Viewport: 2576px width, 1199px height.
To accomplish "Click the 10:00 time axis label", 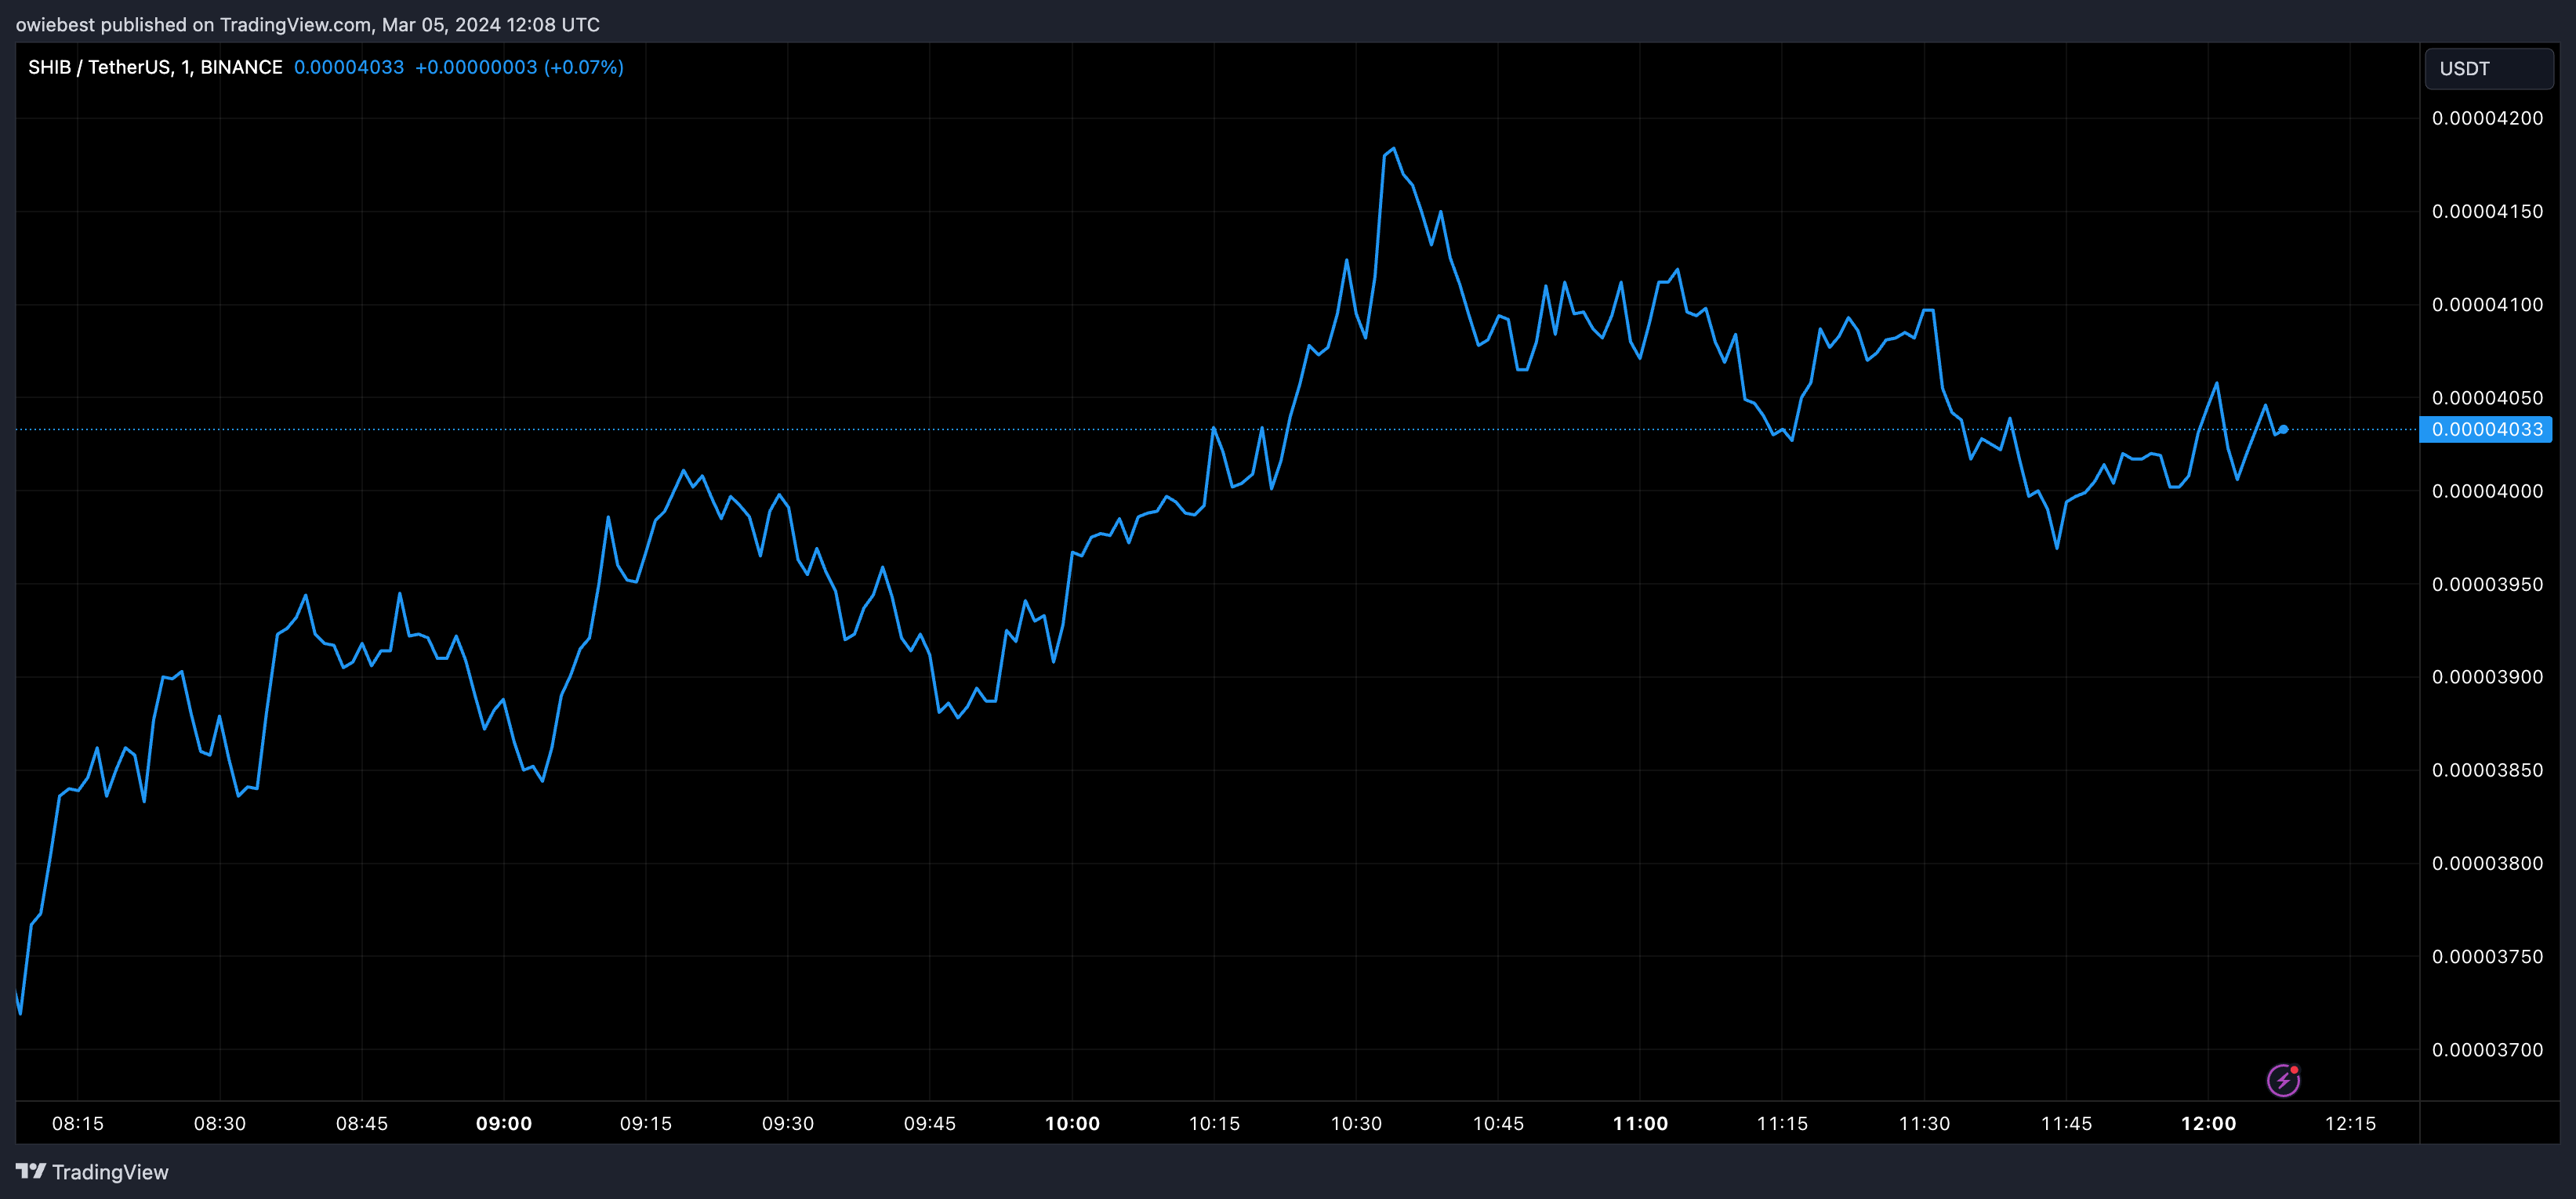I will pyautogui.click(x=1072, y=1123).
